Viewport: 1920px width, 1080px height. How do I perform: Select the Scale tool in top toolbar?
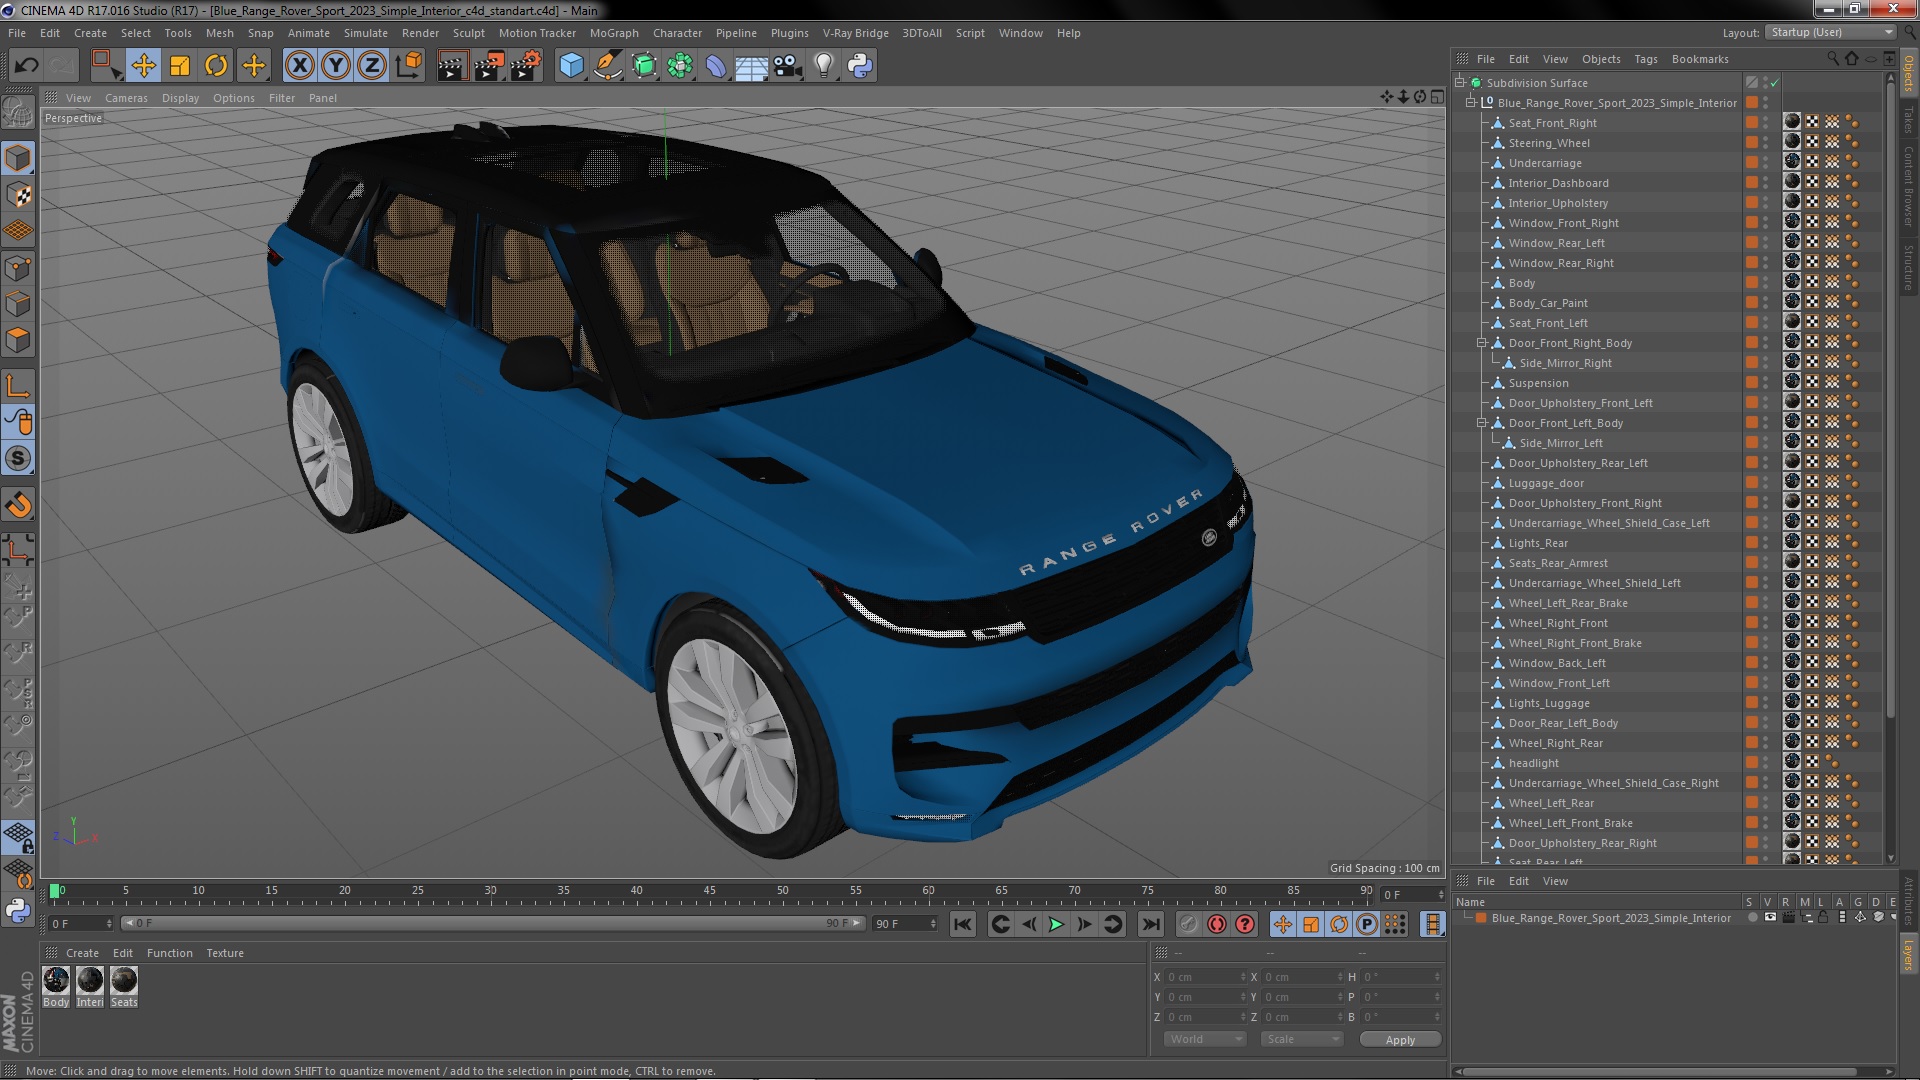[180, 66]
